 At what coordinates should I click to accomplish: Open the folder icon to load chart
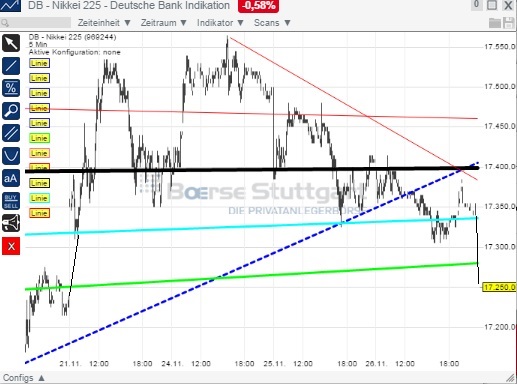point(495,23)
